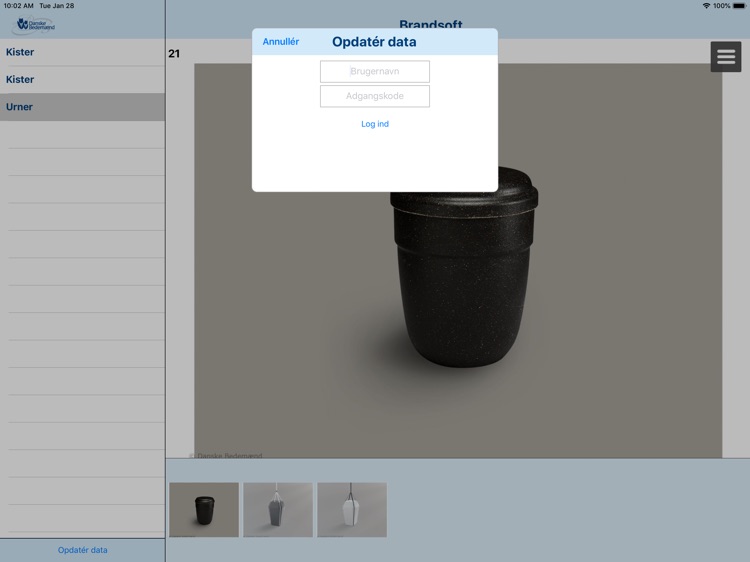
Task: Select the second Kister category
Action: pyautogui.click(x=20, y=79)
